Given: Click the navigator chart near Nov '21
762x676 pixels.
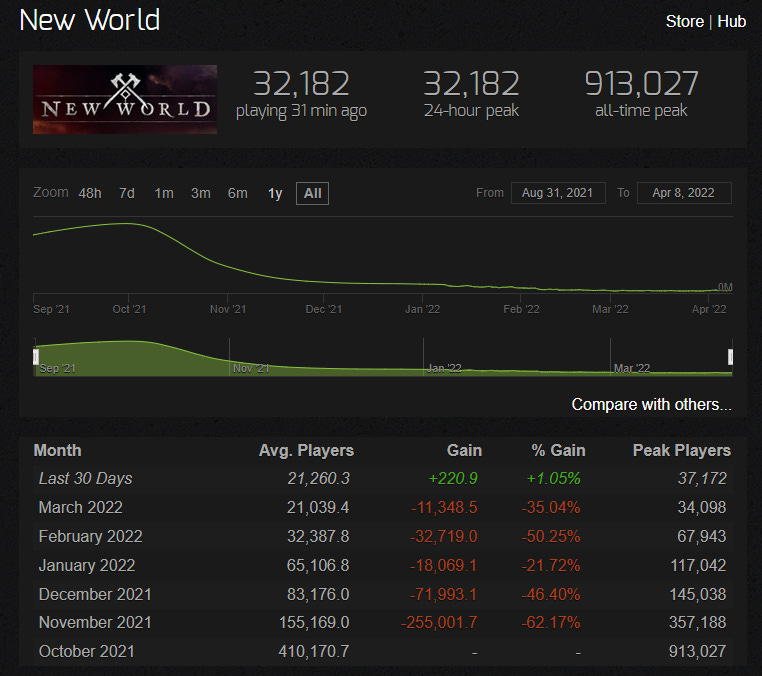Looking at the screenshot, I should tap(251, 368).
